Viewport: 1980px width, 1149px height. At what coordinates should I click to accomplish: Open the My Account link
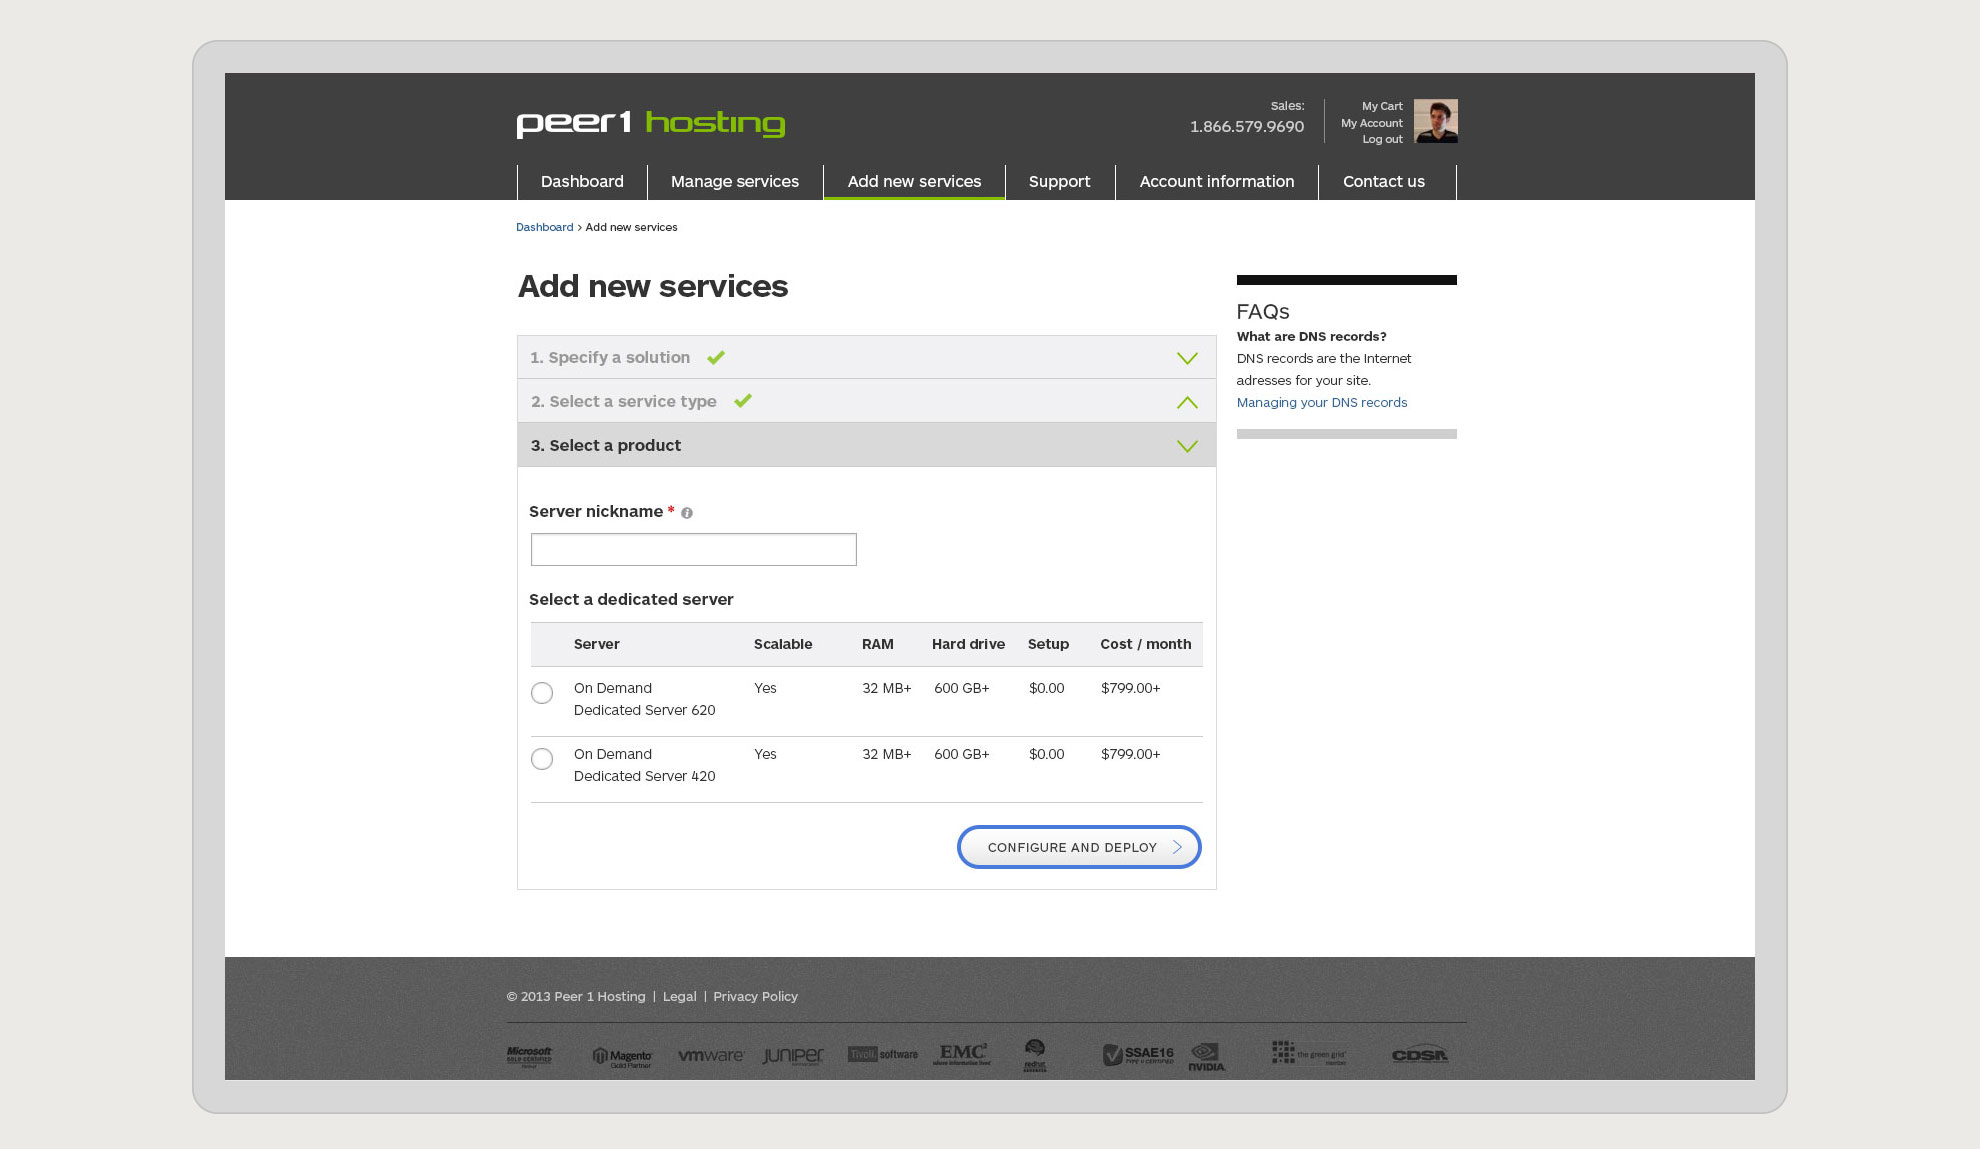1372,123
